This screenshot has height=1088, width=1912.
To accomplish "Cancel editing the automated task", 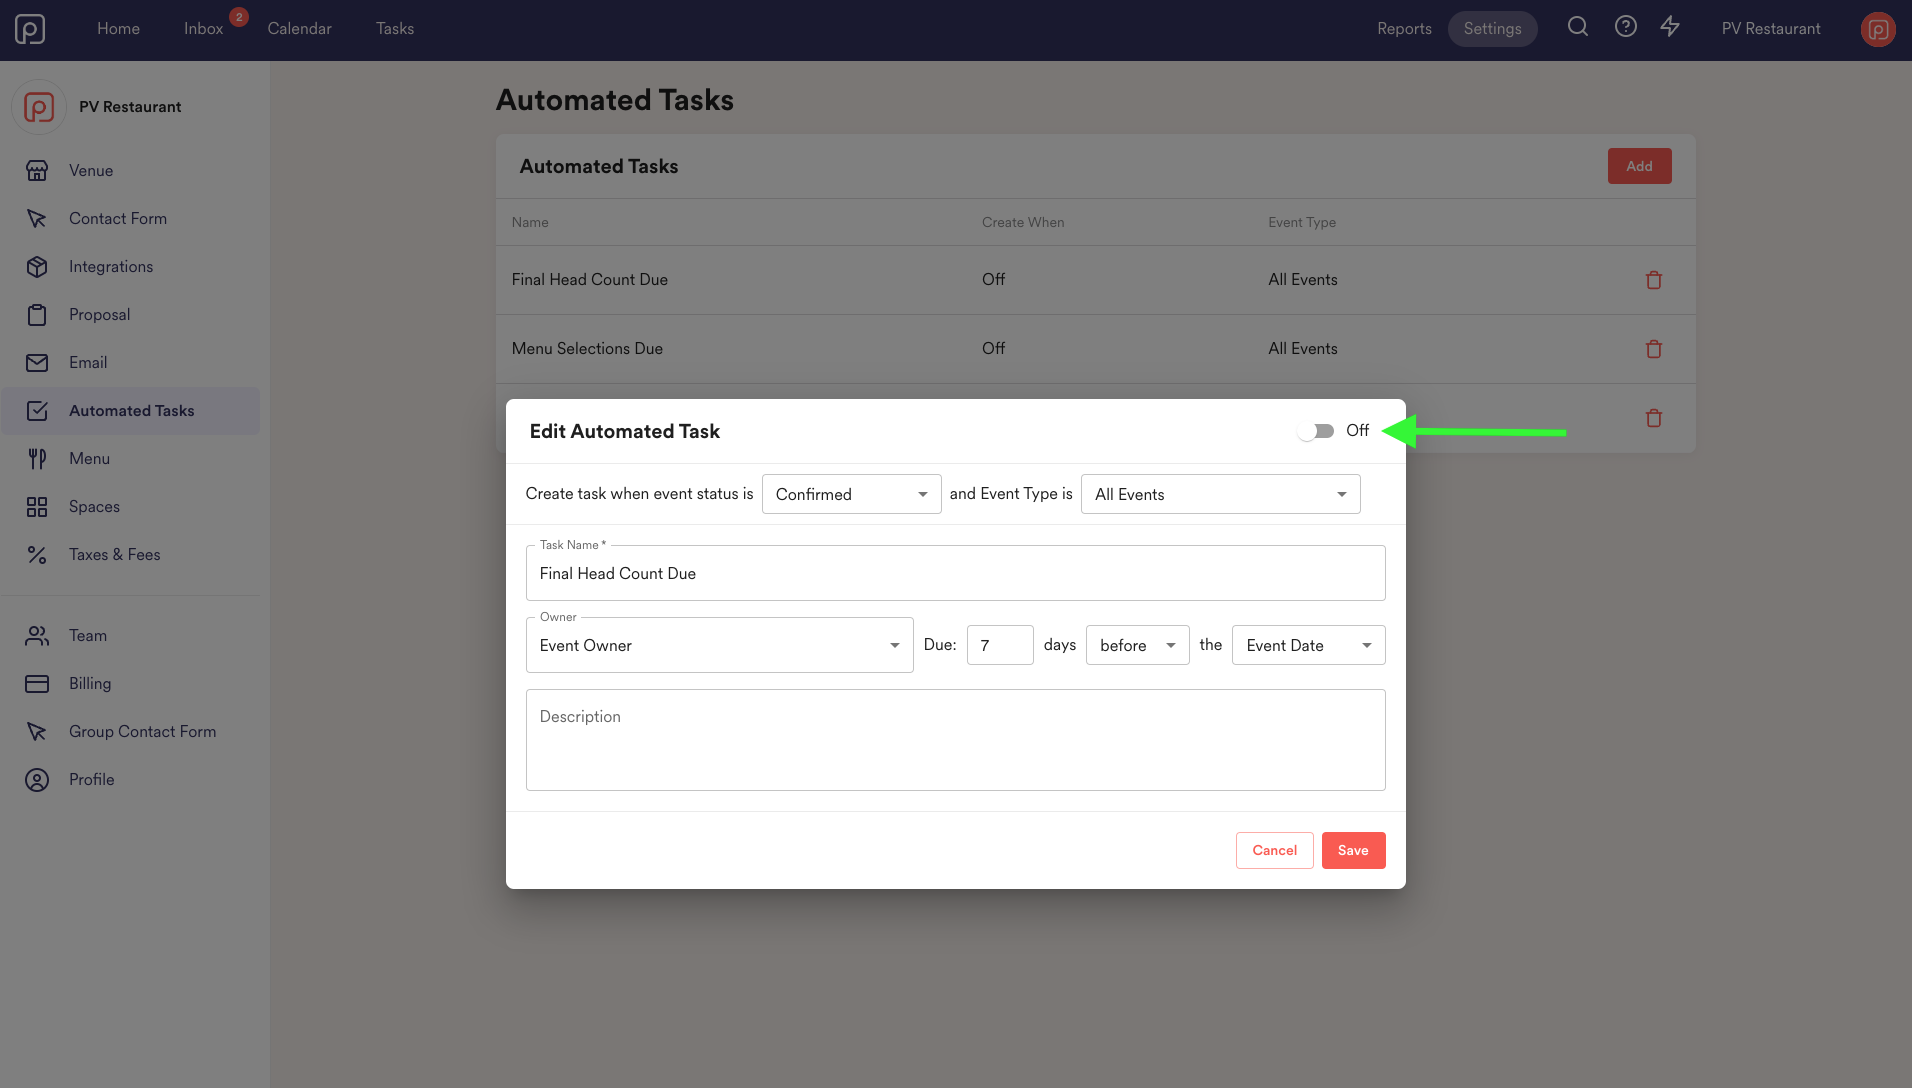I will coord(1274,850).
